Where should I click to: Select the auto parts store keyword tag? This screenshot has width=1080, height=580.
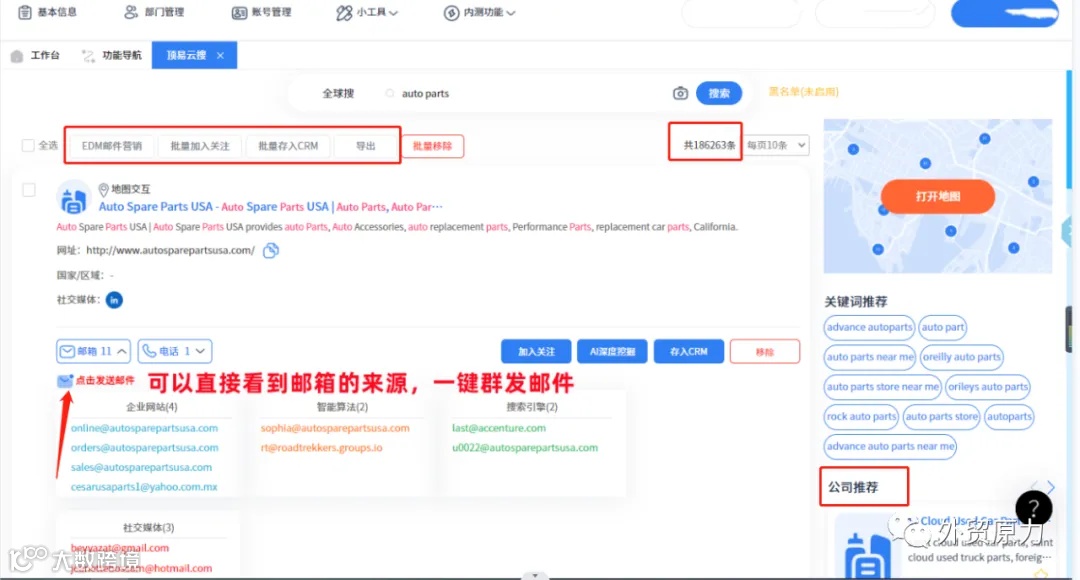click(942, 416)
